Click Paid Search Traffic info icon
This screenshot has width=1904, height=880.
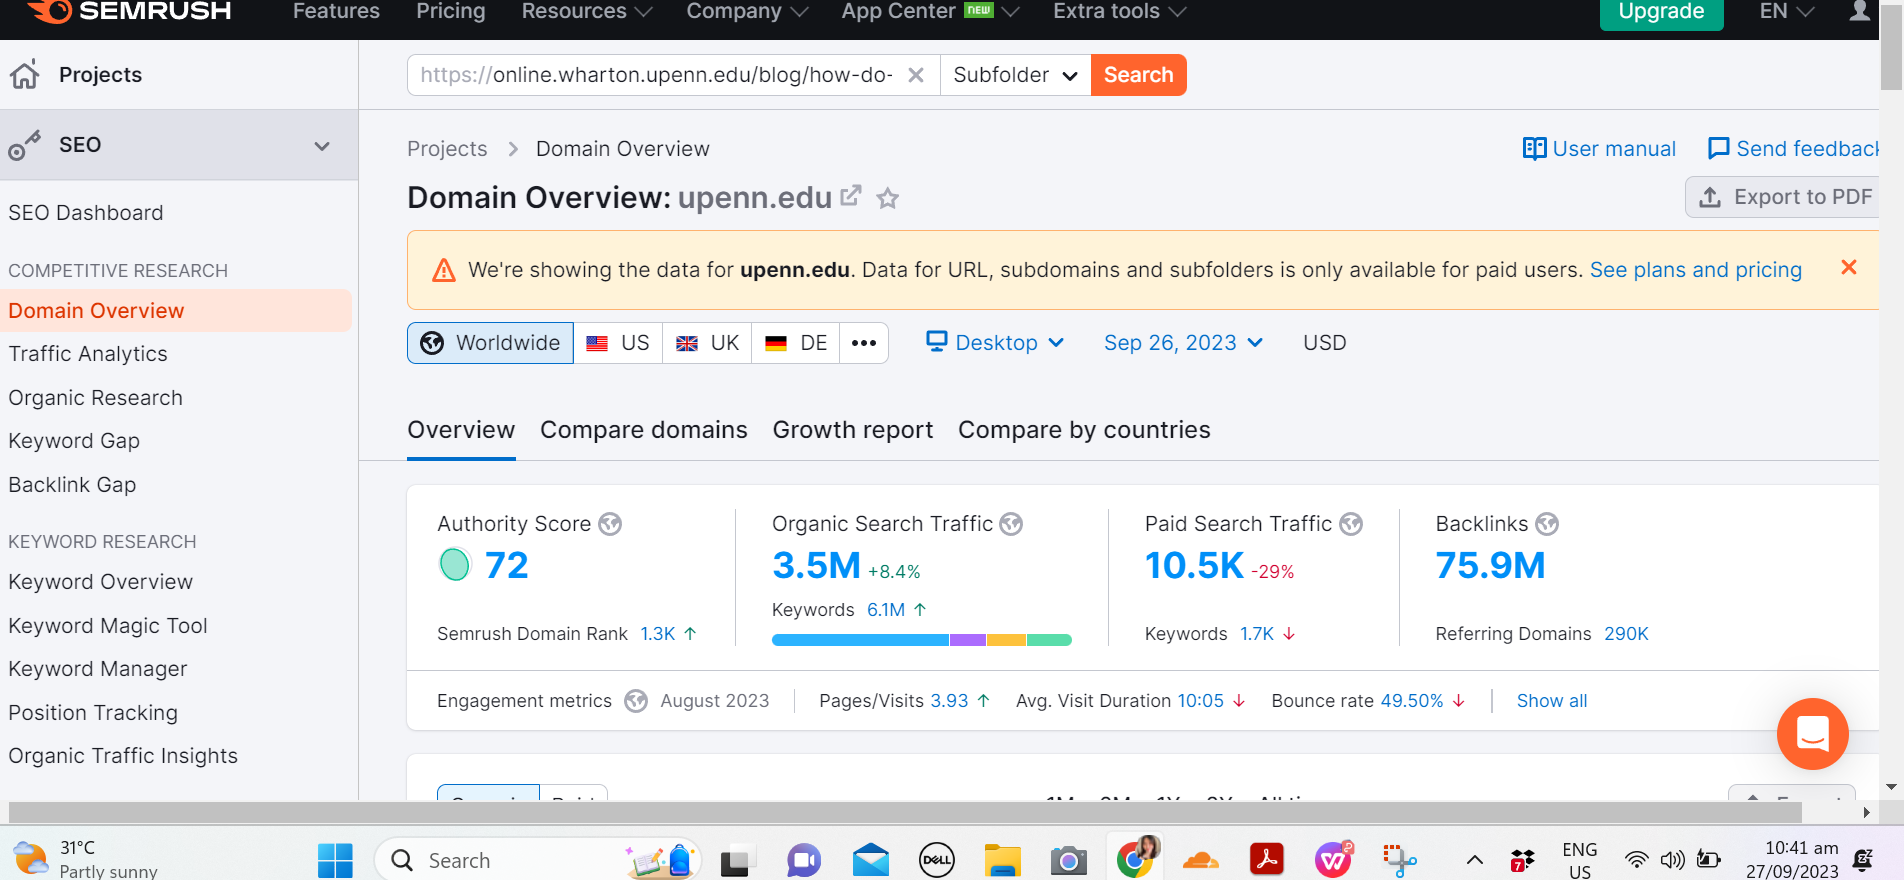[1351, 524]
